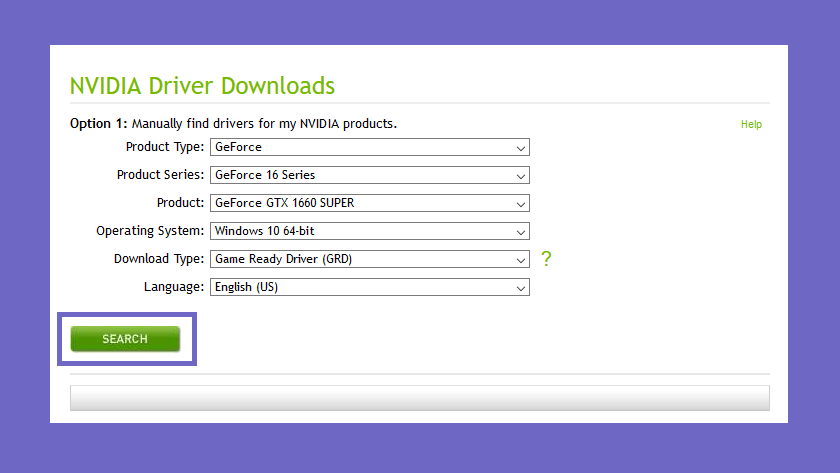Image resolution: width=840 pixels, height=473 pixels.
Task: Click the Option 1 manually find drivers text
Action: [234, 124]
